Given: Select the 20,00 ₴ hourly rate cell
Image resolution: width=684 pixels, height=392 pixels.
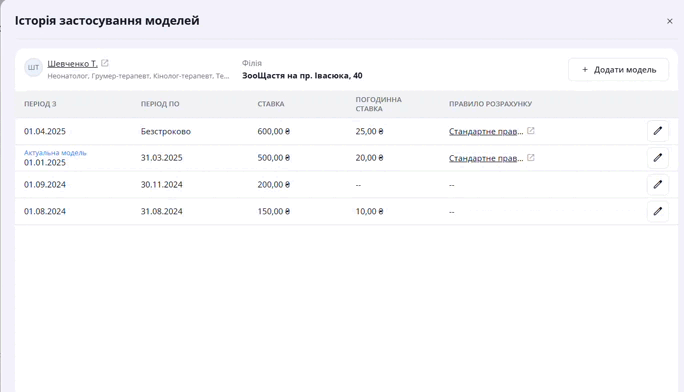Looking at the screenshot, I should tap(369, 158).
